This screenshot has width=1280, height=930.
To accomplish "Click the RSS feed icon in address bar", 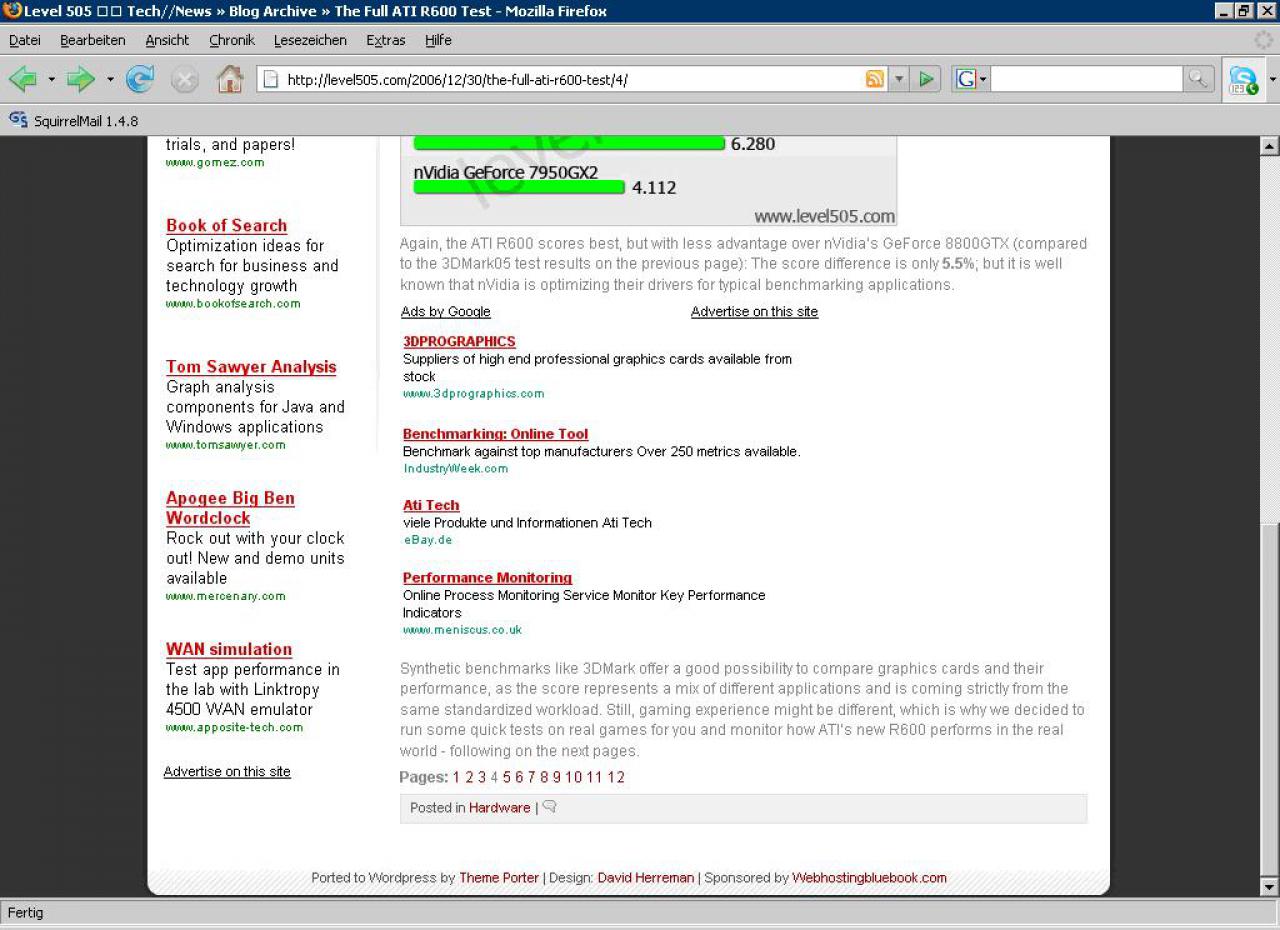I will coord(874,80).
